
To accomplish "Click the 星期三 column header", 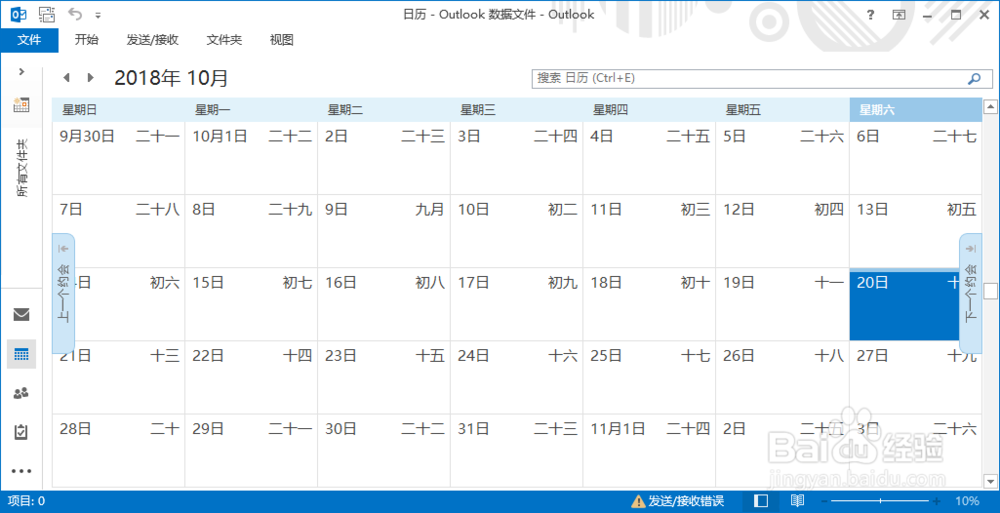I will (517, 110).
